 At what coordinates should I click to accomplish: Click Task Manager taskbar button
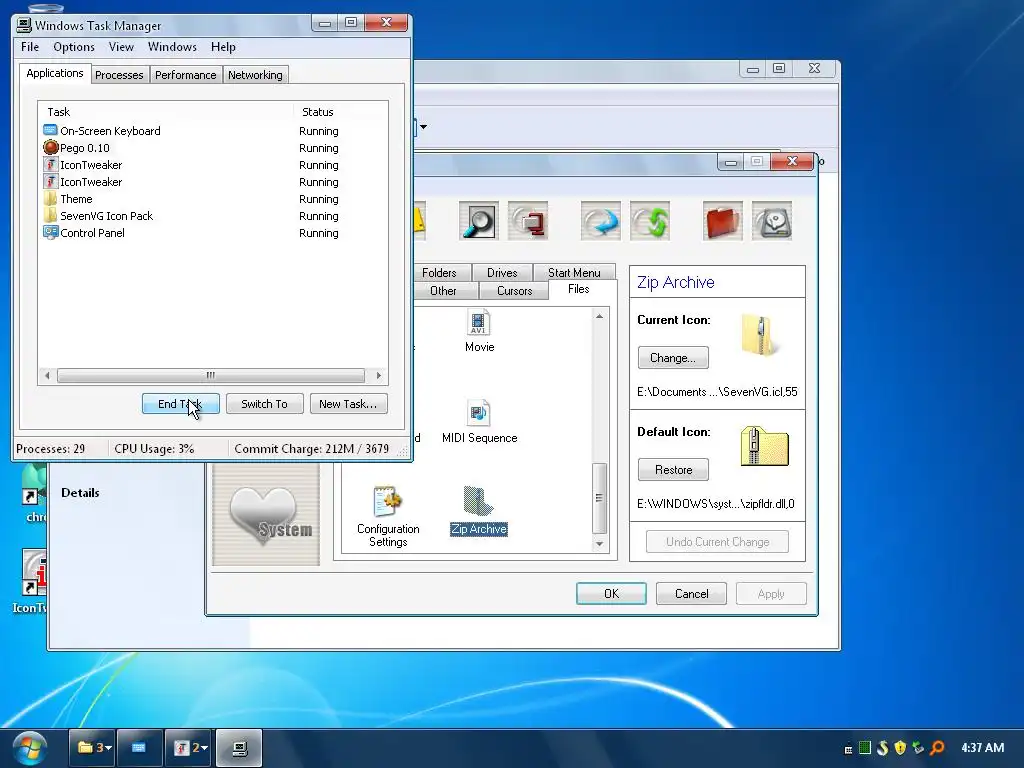click(239, 748)
